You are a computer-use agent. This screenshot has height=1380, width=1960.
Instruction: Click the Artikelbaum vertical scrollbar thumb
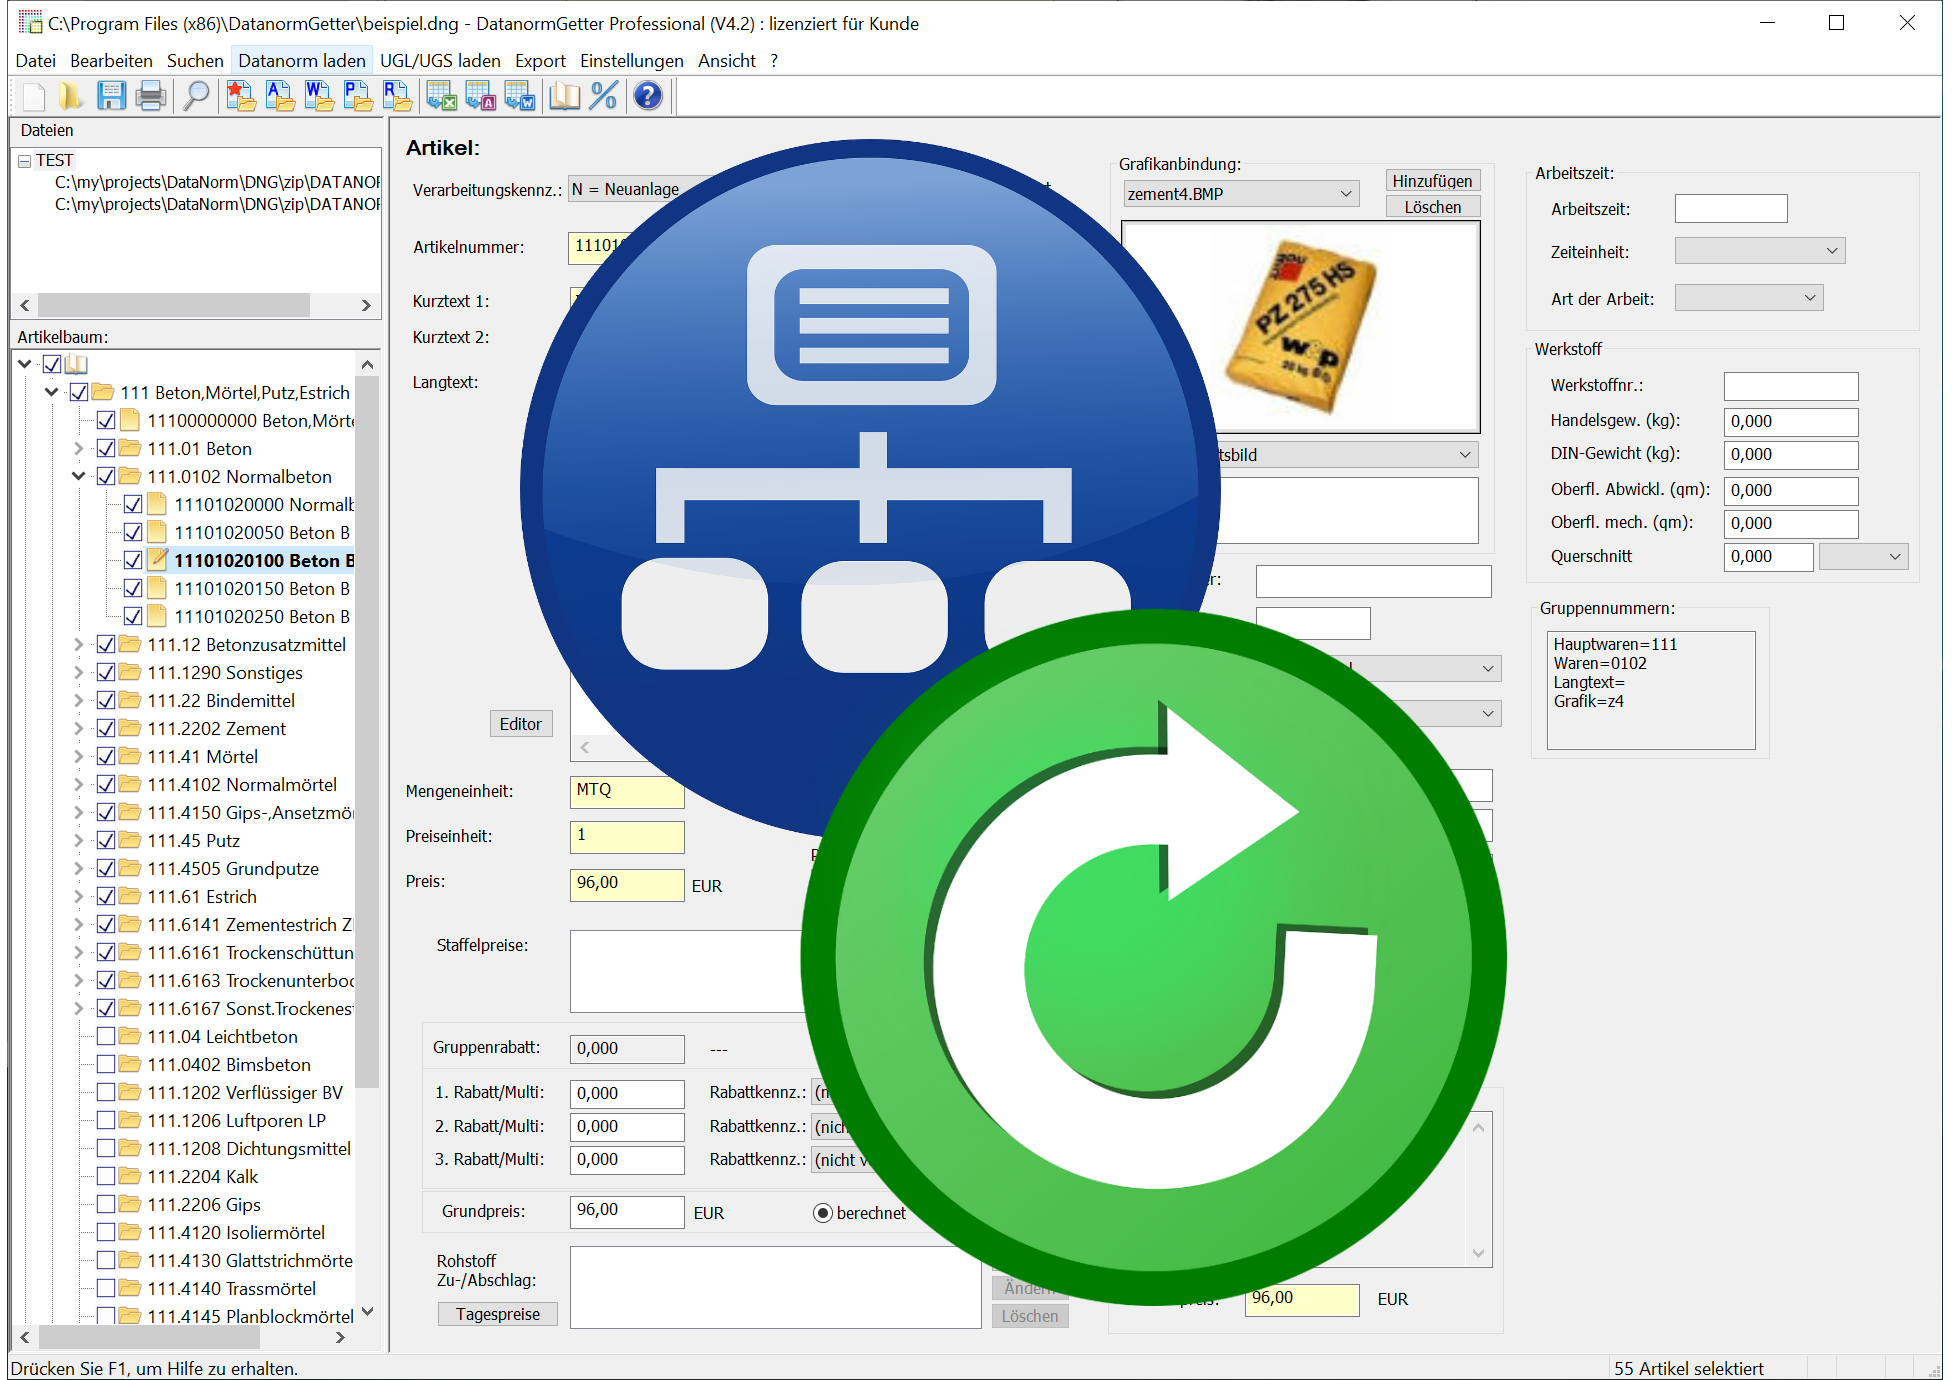coord(367,732)
